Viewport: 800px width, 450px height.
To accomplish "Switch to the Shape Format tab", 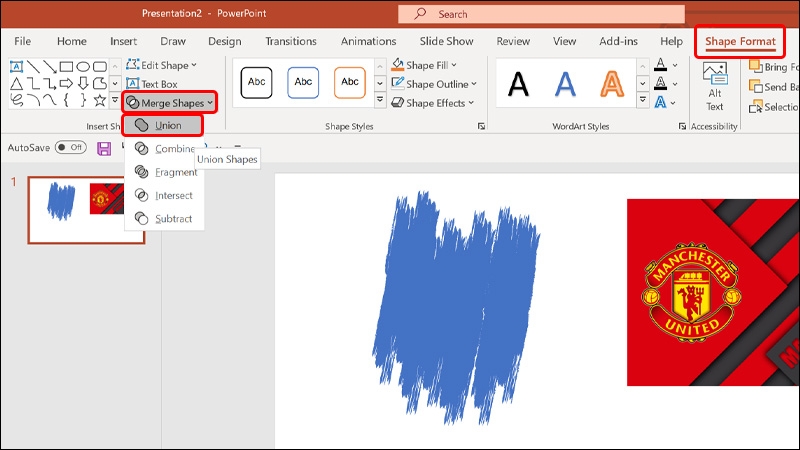I will 740,41.
